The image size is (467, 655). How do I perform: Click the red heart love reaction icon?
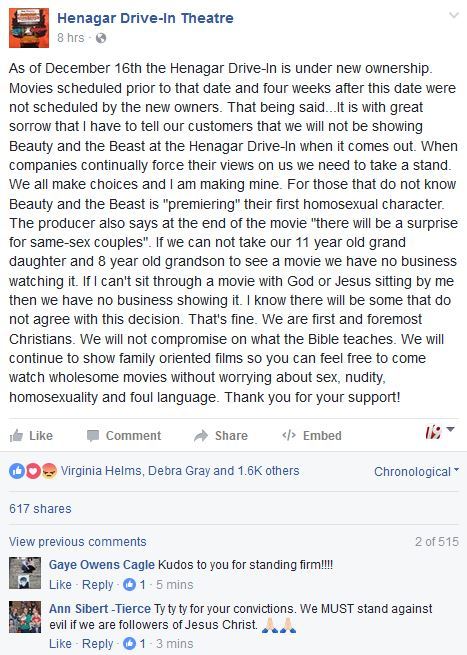33,471
